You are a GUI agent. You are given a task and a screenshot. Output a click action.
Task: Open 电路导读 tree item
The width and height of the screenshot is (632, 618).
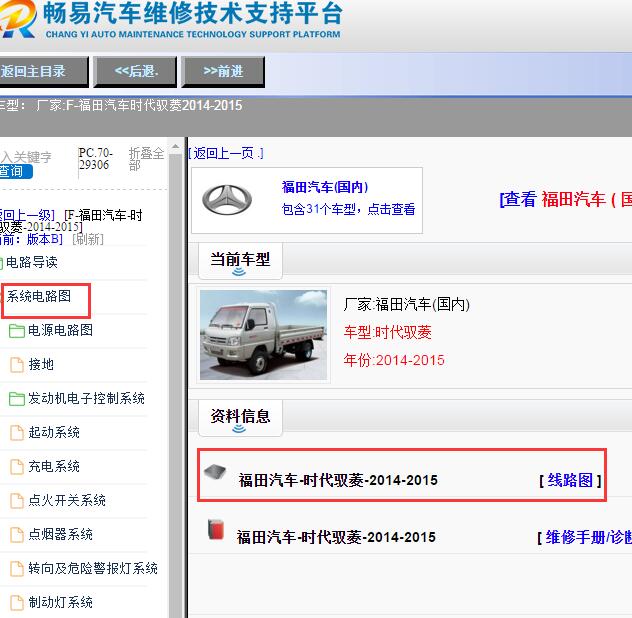coord(31,262)
